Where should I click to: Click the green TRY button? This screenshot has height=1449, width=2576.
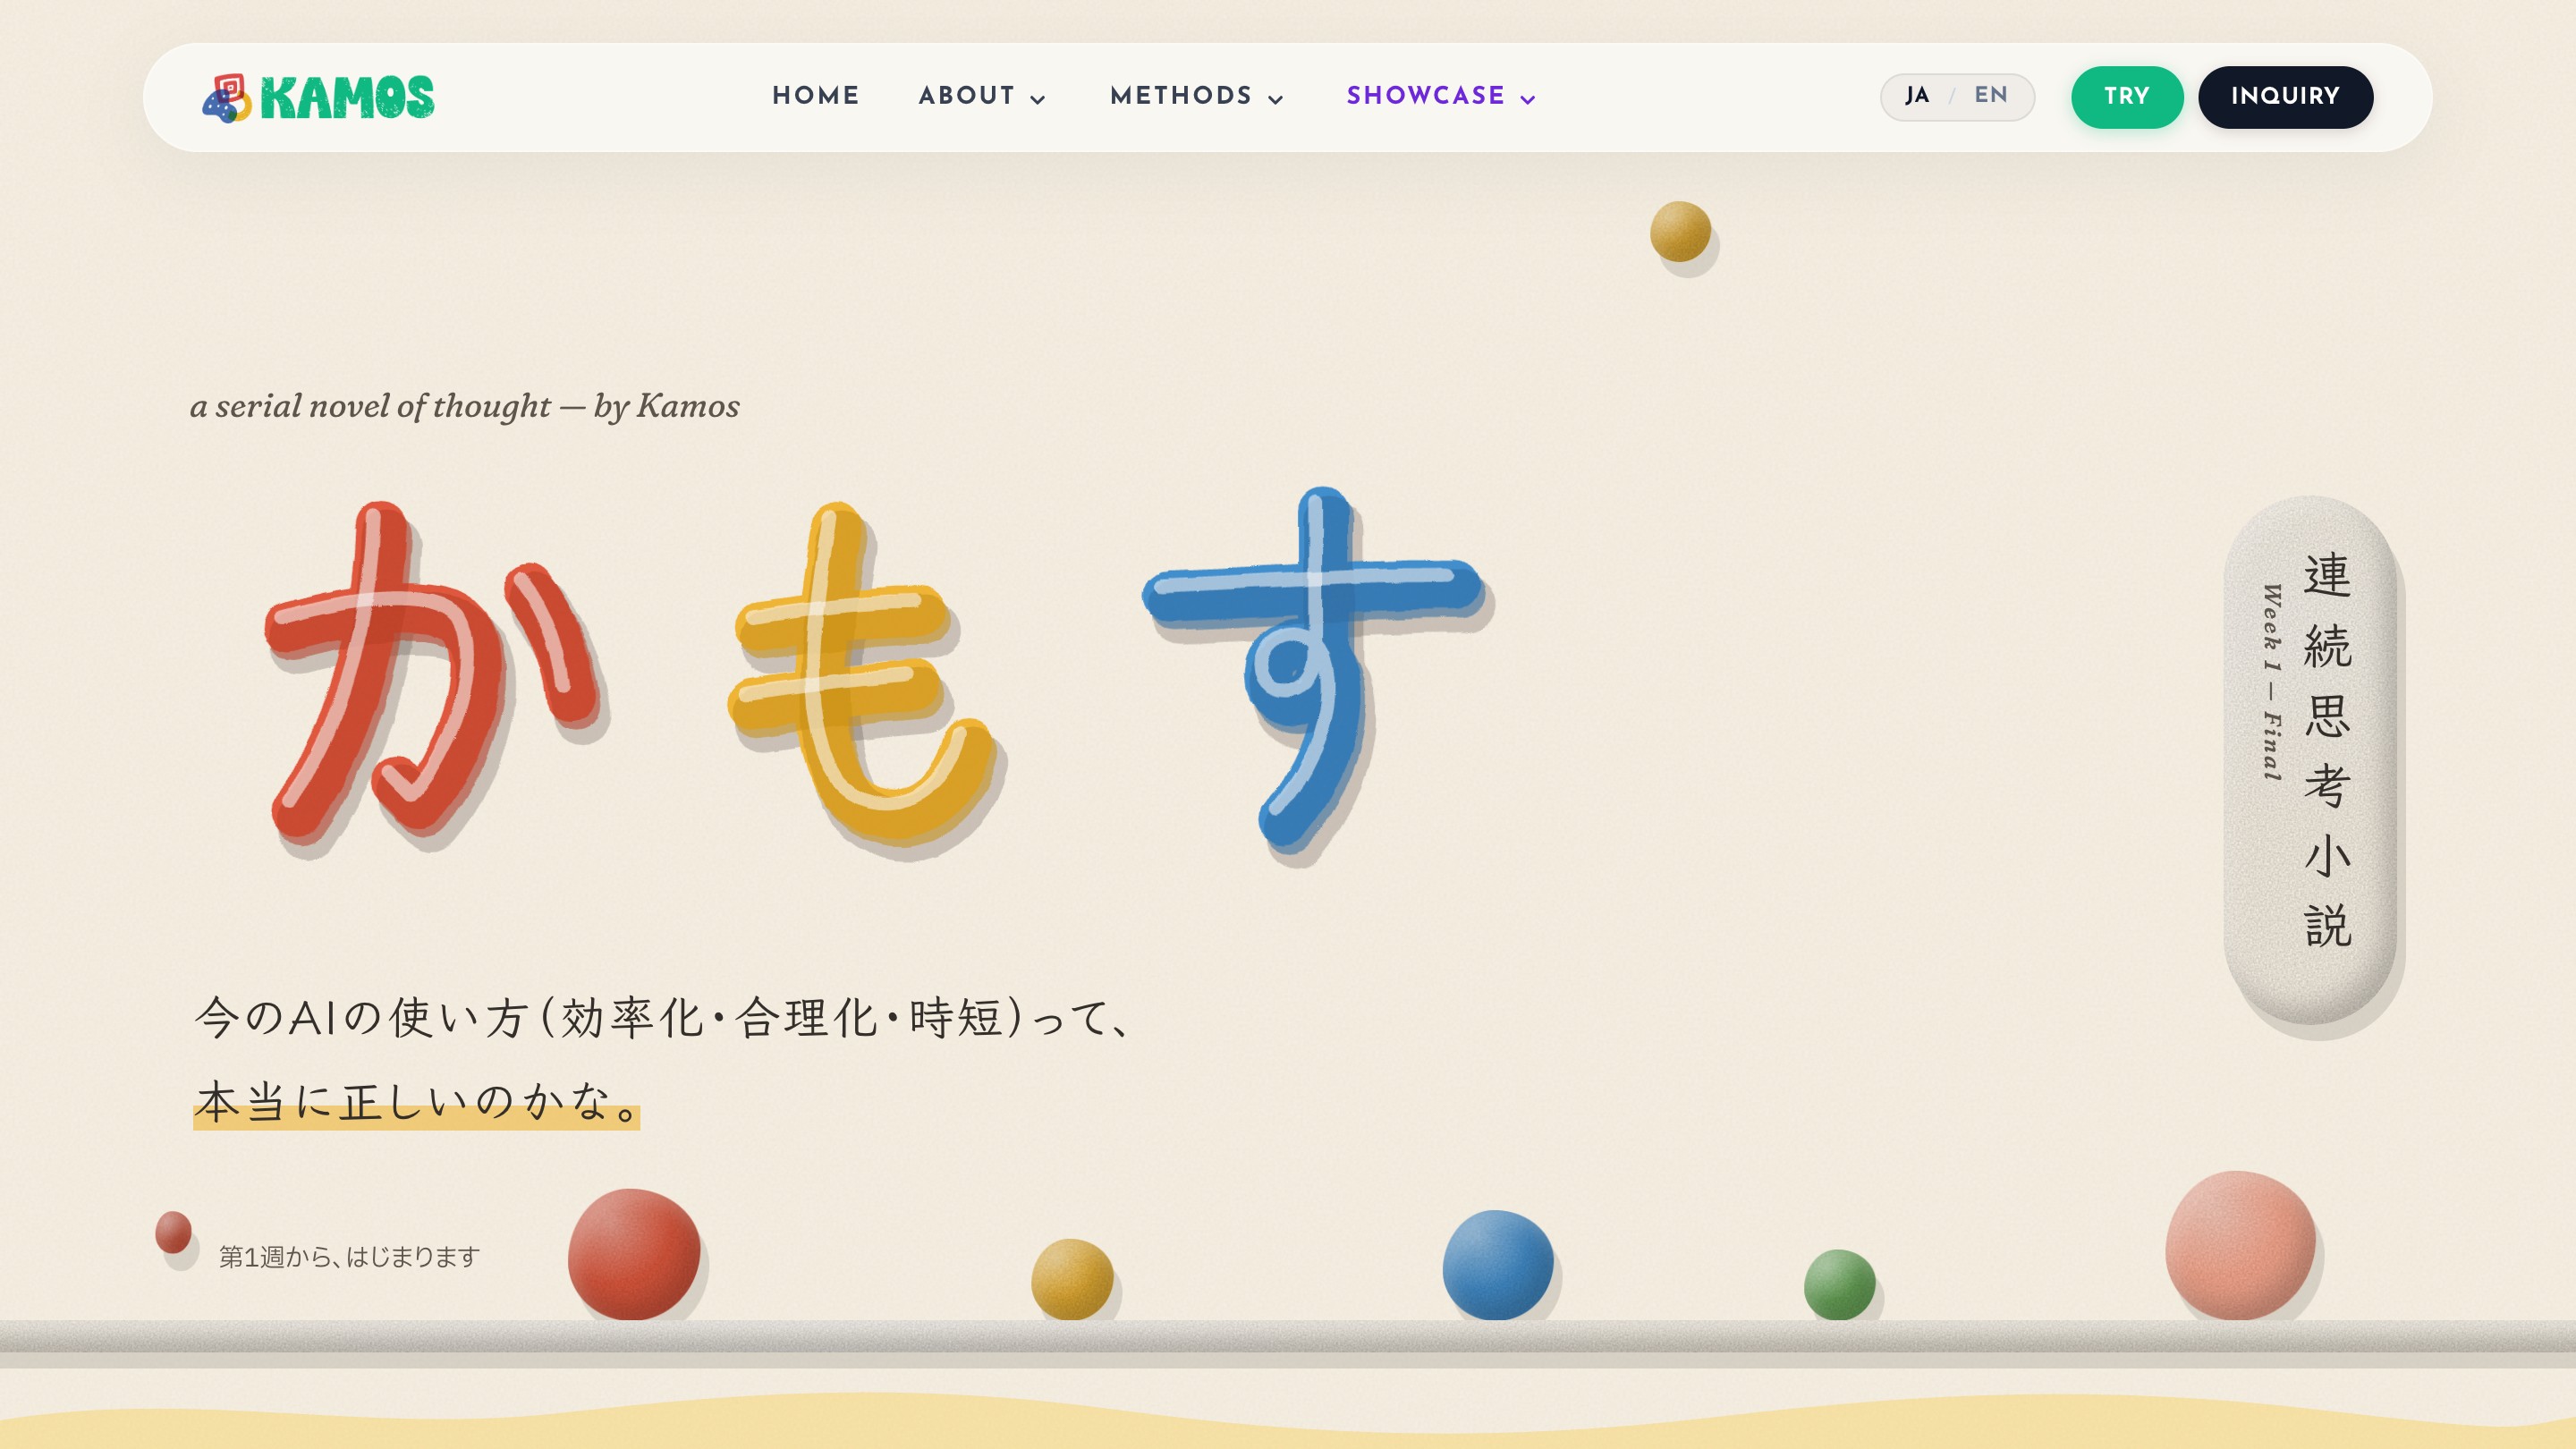click(2127, 97)
